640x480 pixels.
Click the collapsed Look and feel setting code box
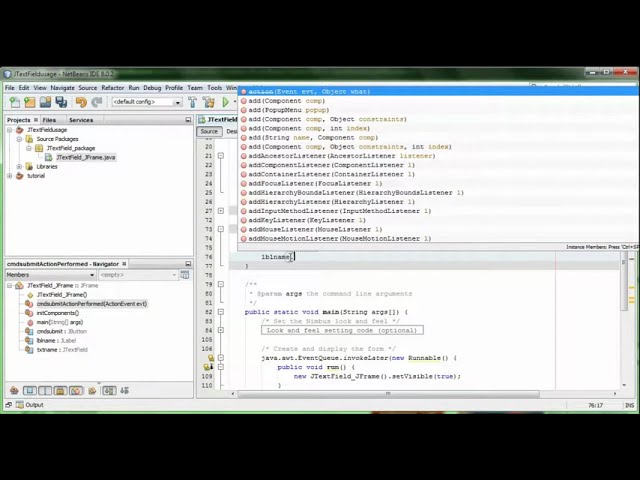click(x=342, y=330)
